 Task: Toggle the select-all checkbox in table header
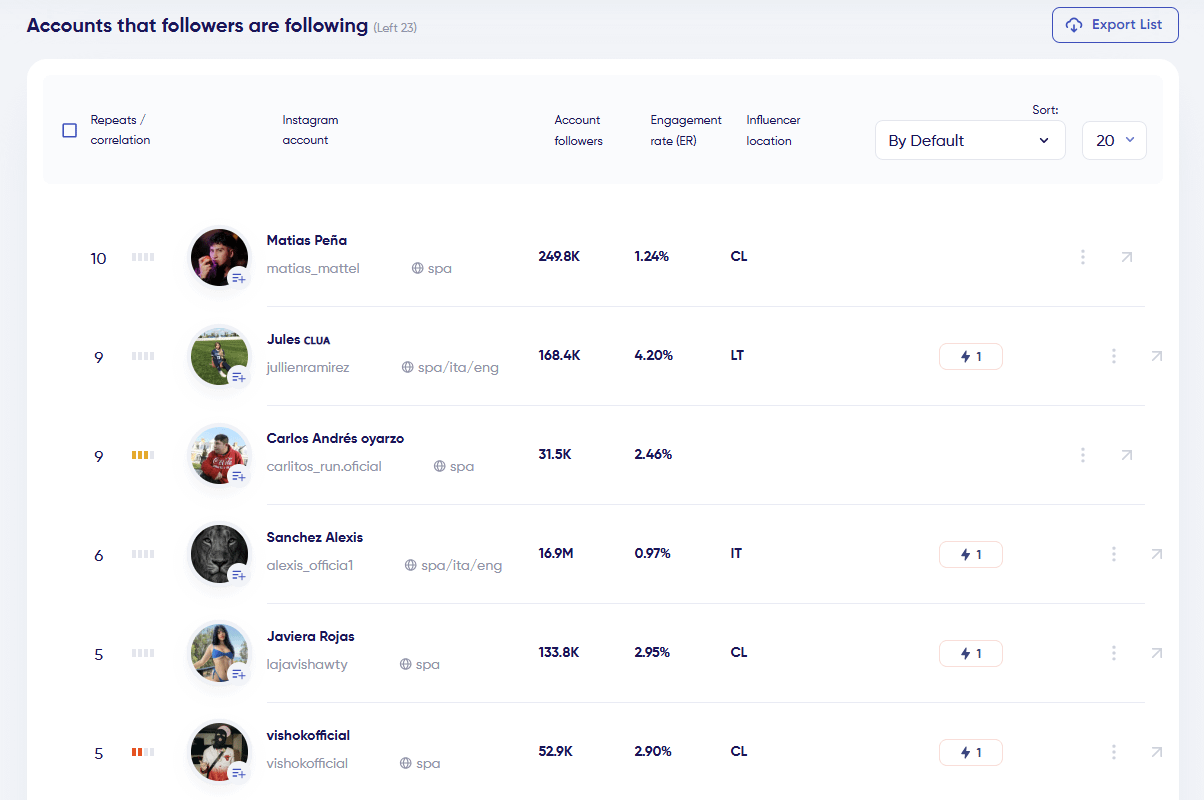tap(70, 130)
